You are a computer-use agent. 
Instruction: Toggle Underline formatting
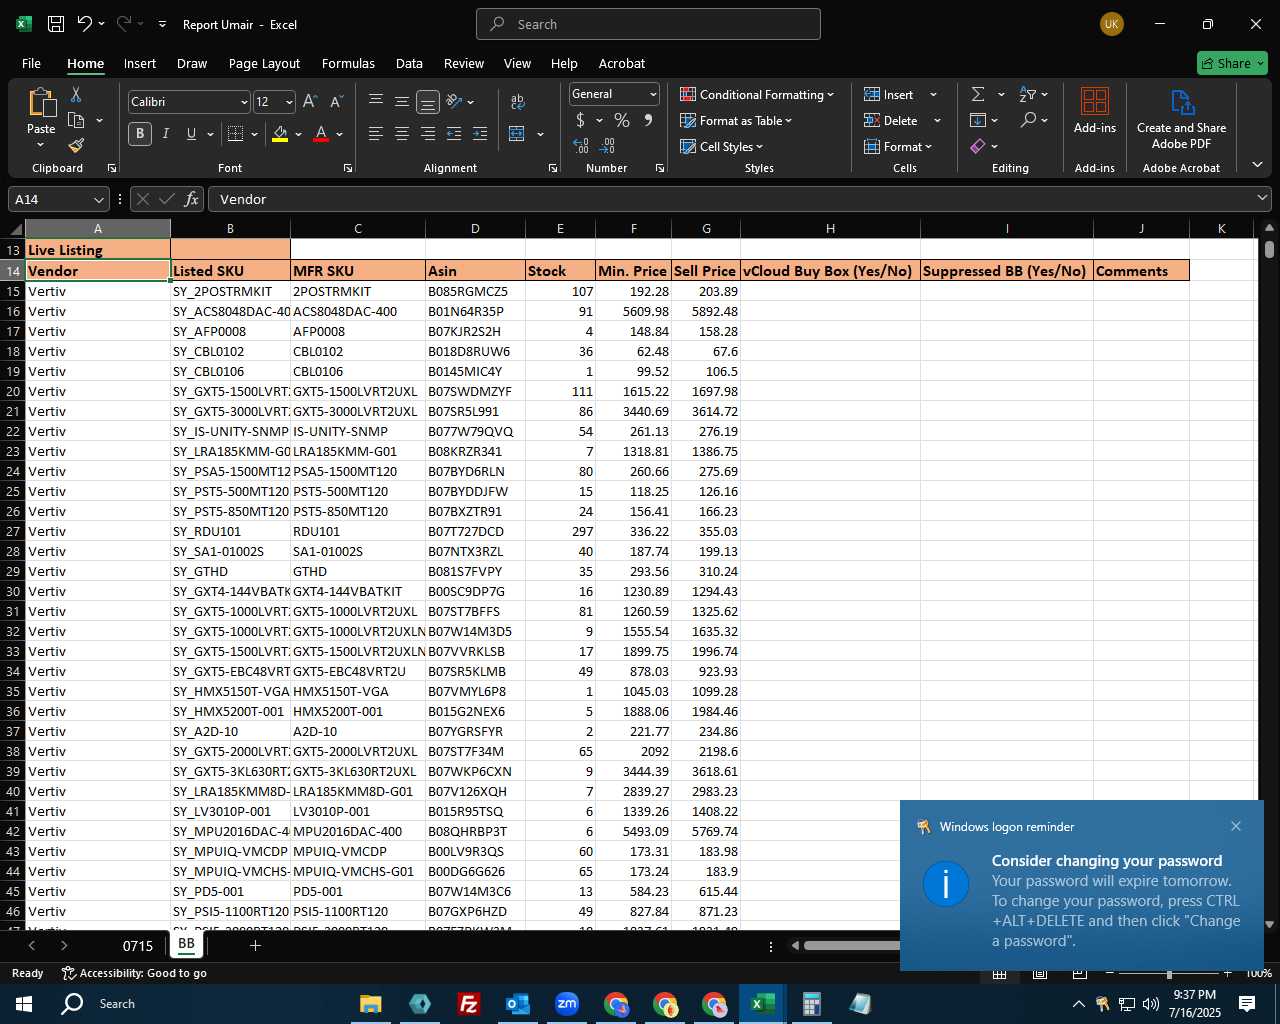pyautogui.click(x=191, y=134)
